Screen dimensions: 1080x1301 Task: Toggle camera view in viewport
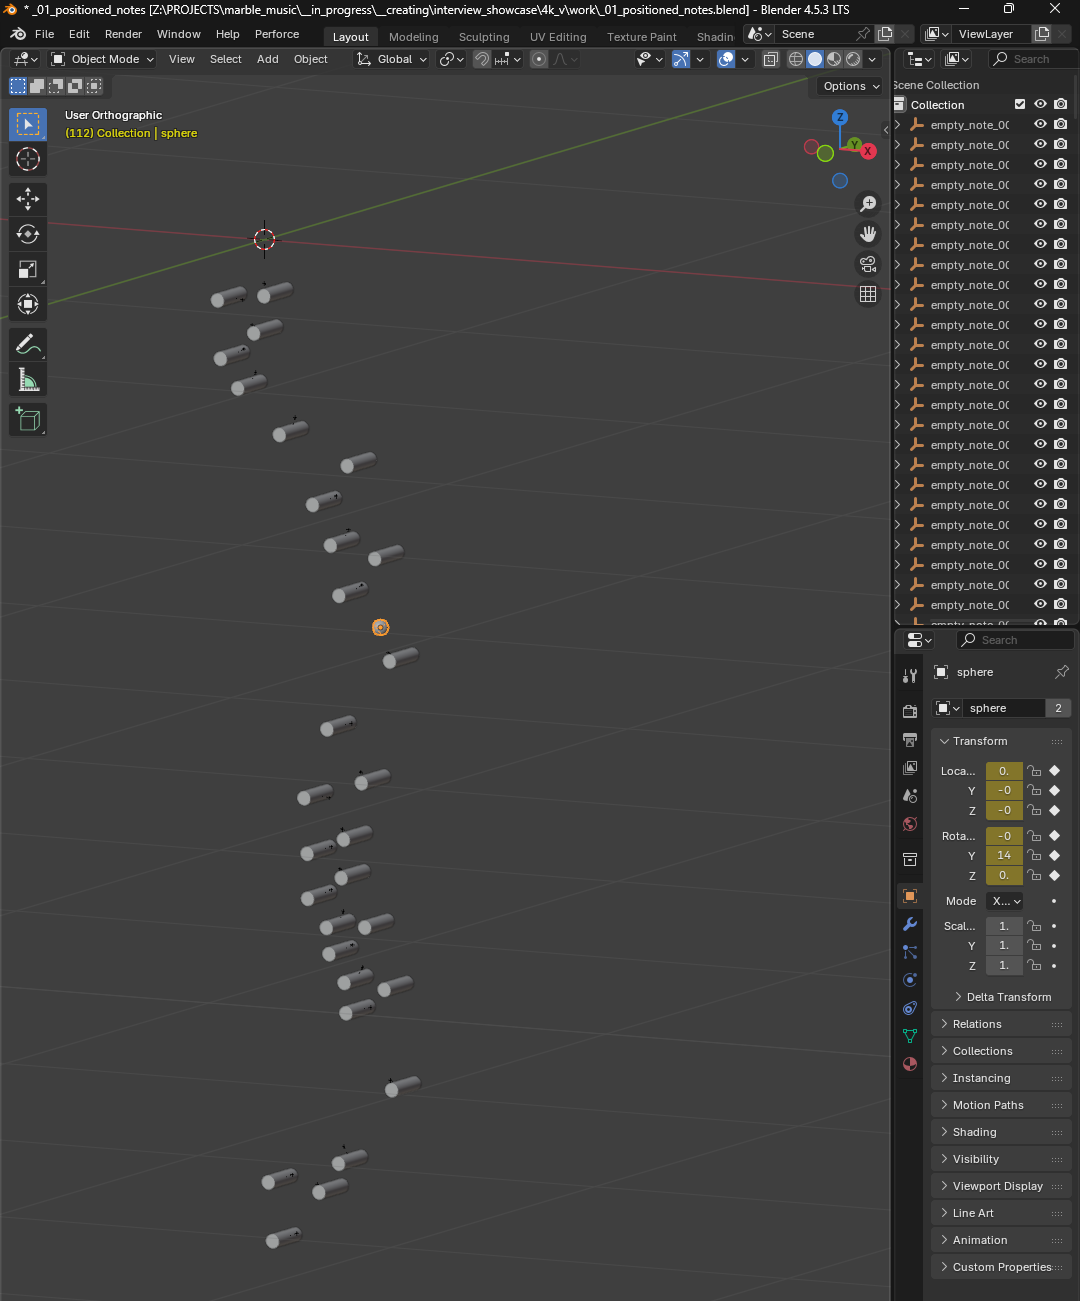(868, 264)
